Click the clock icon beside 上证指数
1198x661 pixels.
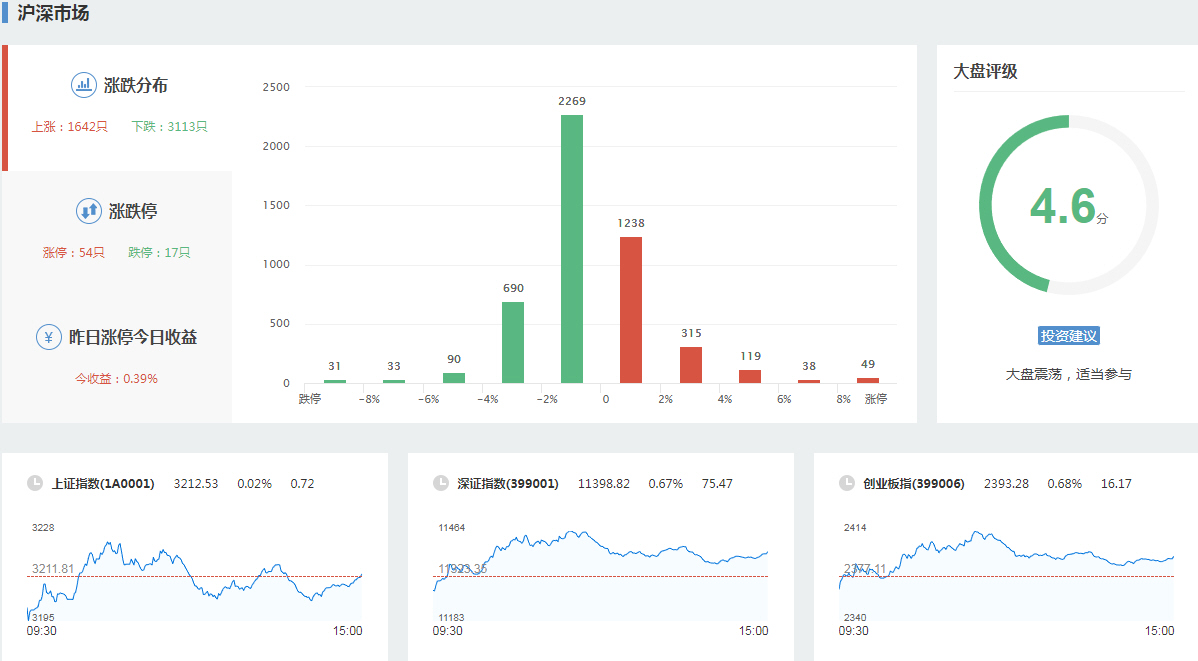(x=35, y=483)
